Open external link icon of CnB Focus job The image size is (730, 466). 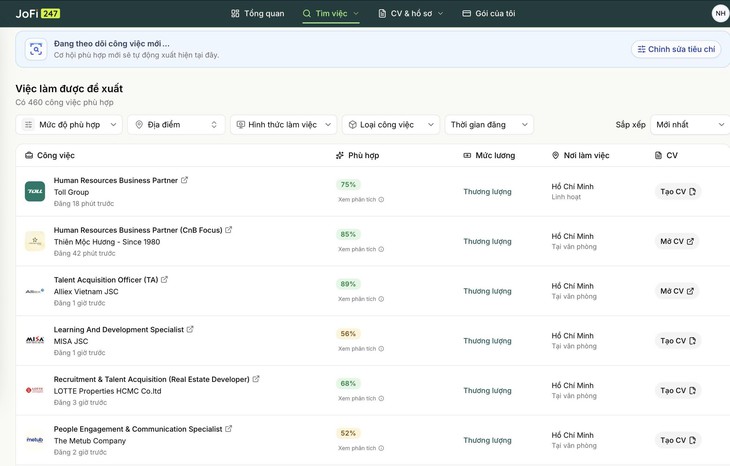229,230
